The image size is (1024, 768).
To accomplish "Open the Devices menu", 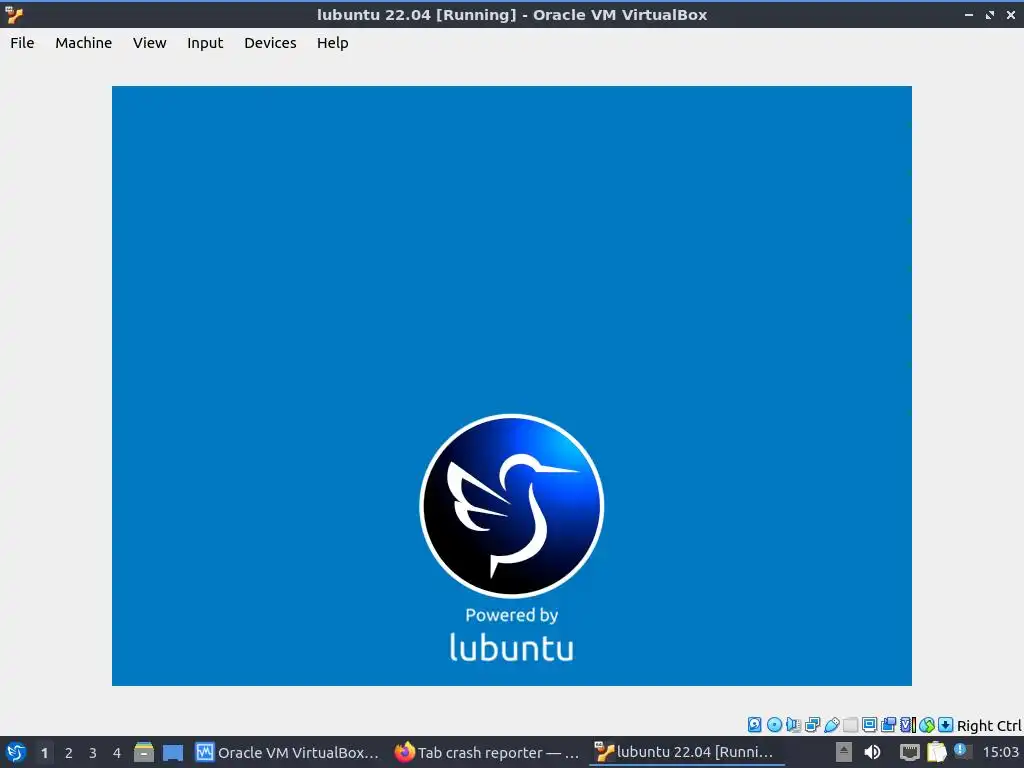I will tap(270, 43).
